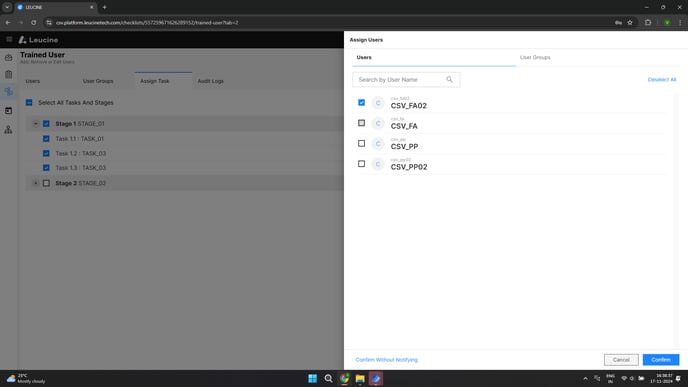Switch to Users tab in Assign Users panel
Viewport: 688px width, 387px height.
click(364, 57)
